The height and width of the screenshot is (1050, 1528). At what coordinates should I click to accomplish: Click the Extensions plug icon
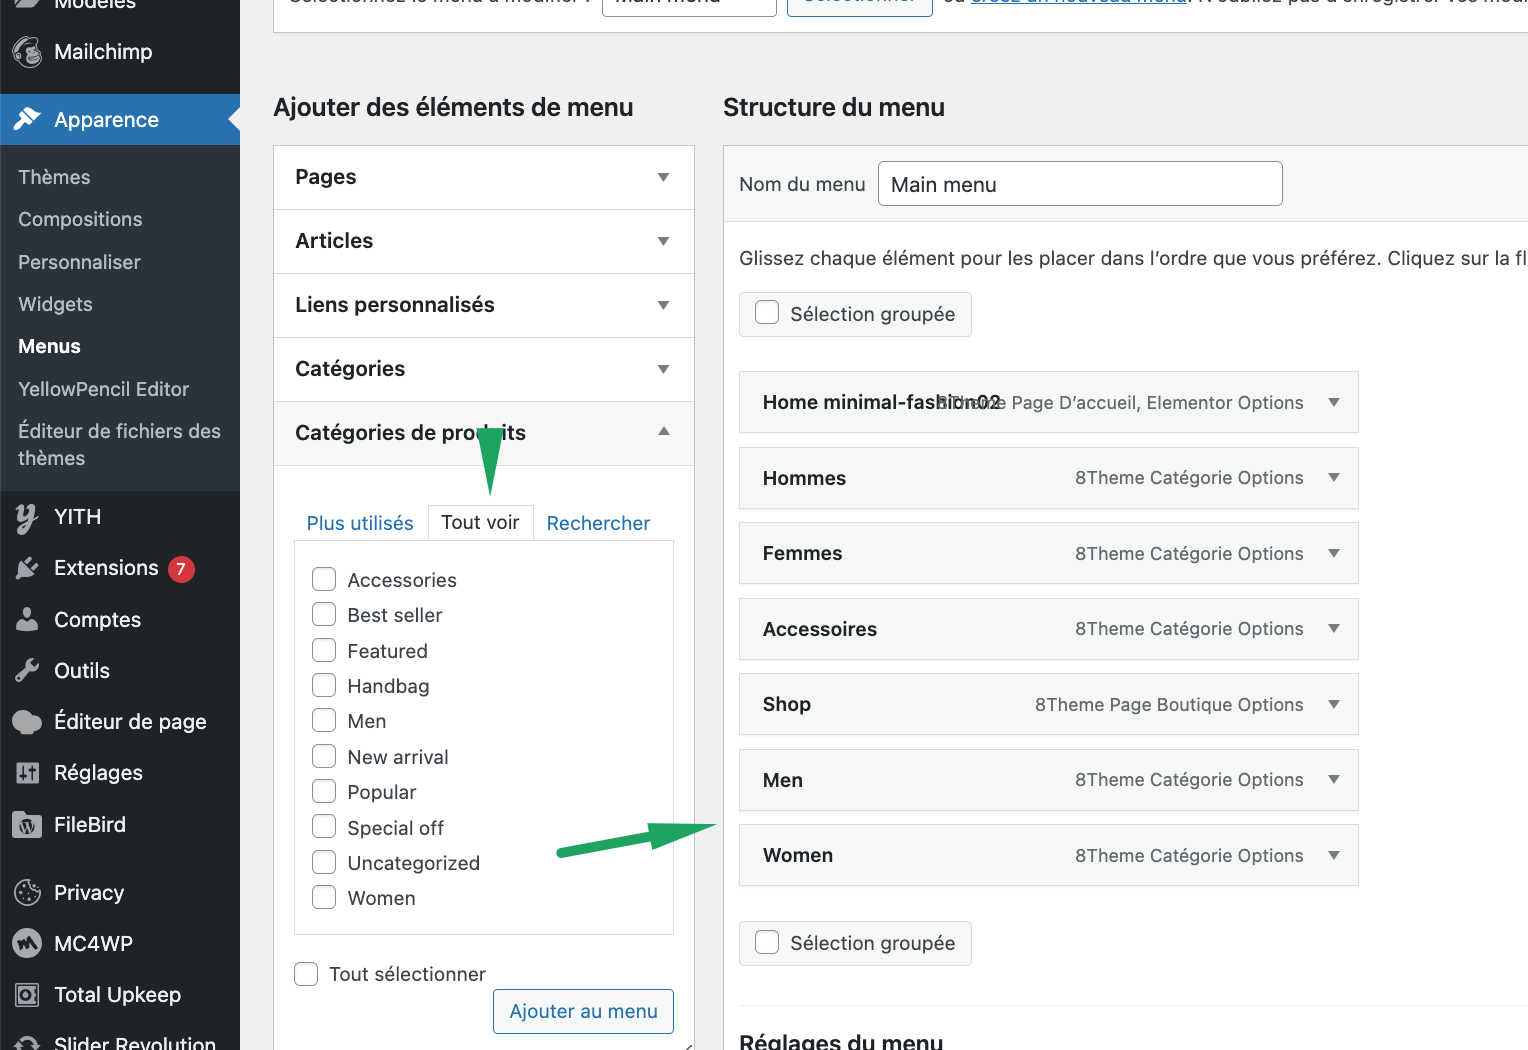[27, 568]
